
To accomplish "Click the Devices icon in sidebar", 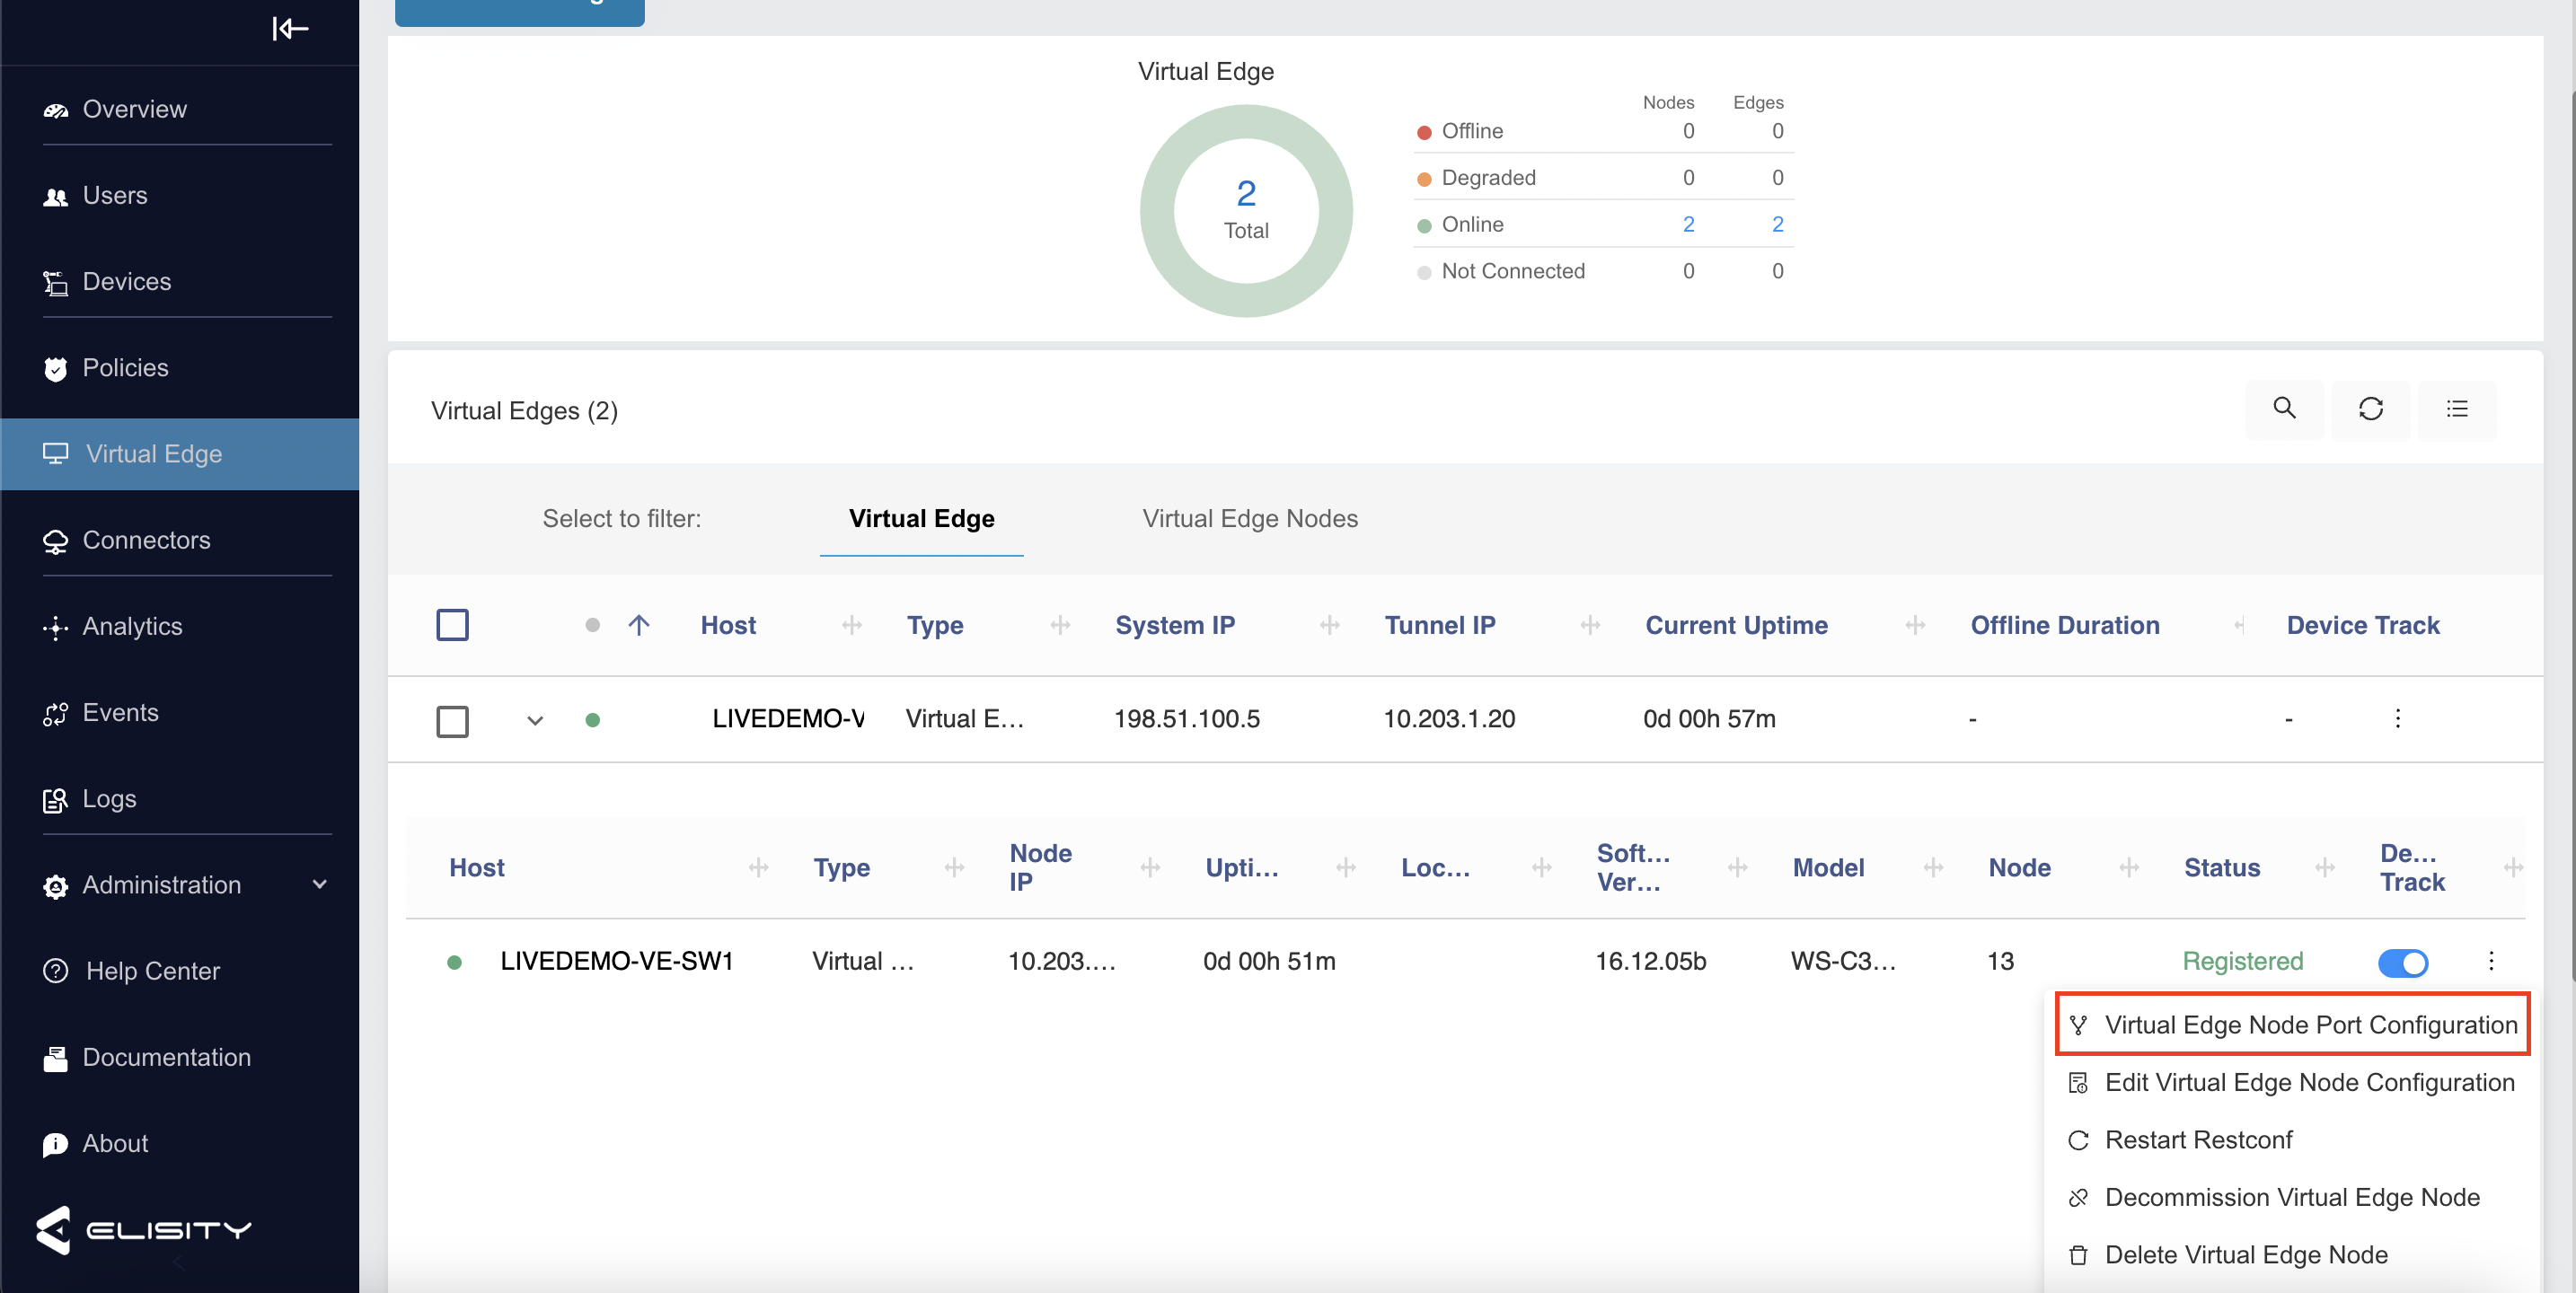I will pyautogui.click(x=55, y=283).
